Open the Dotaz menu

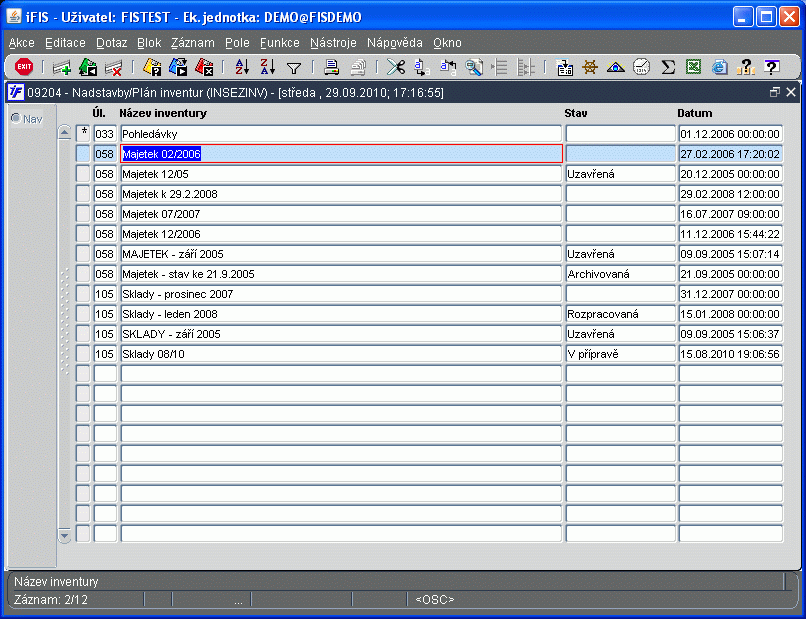112,43
